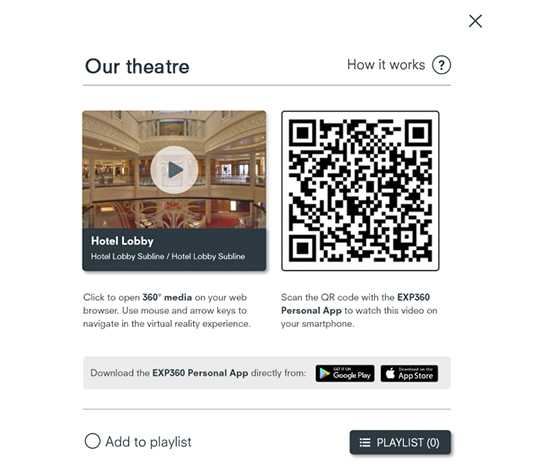
Task: Play the Hotel Lobby 360 video
Action: pyautogui.click(x=174, y=170)
